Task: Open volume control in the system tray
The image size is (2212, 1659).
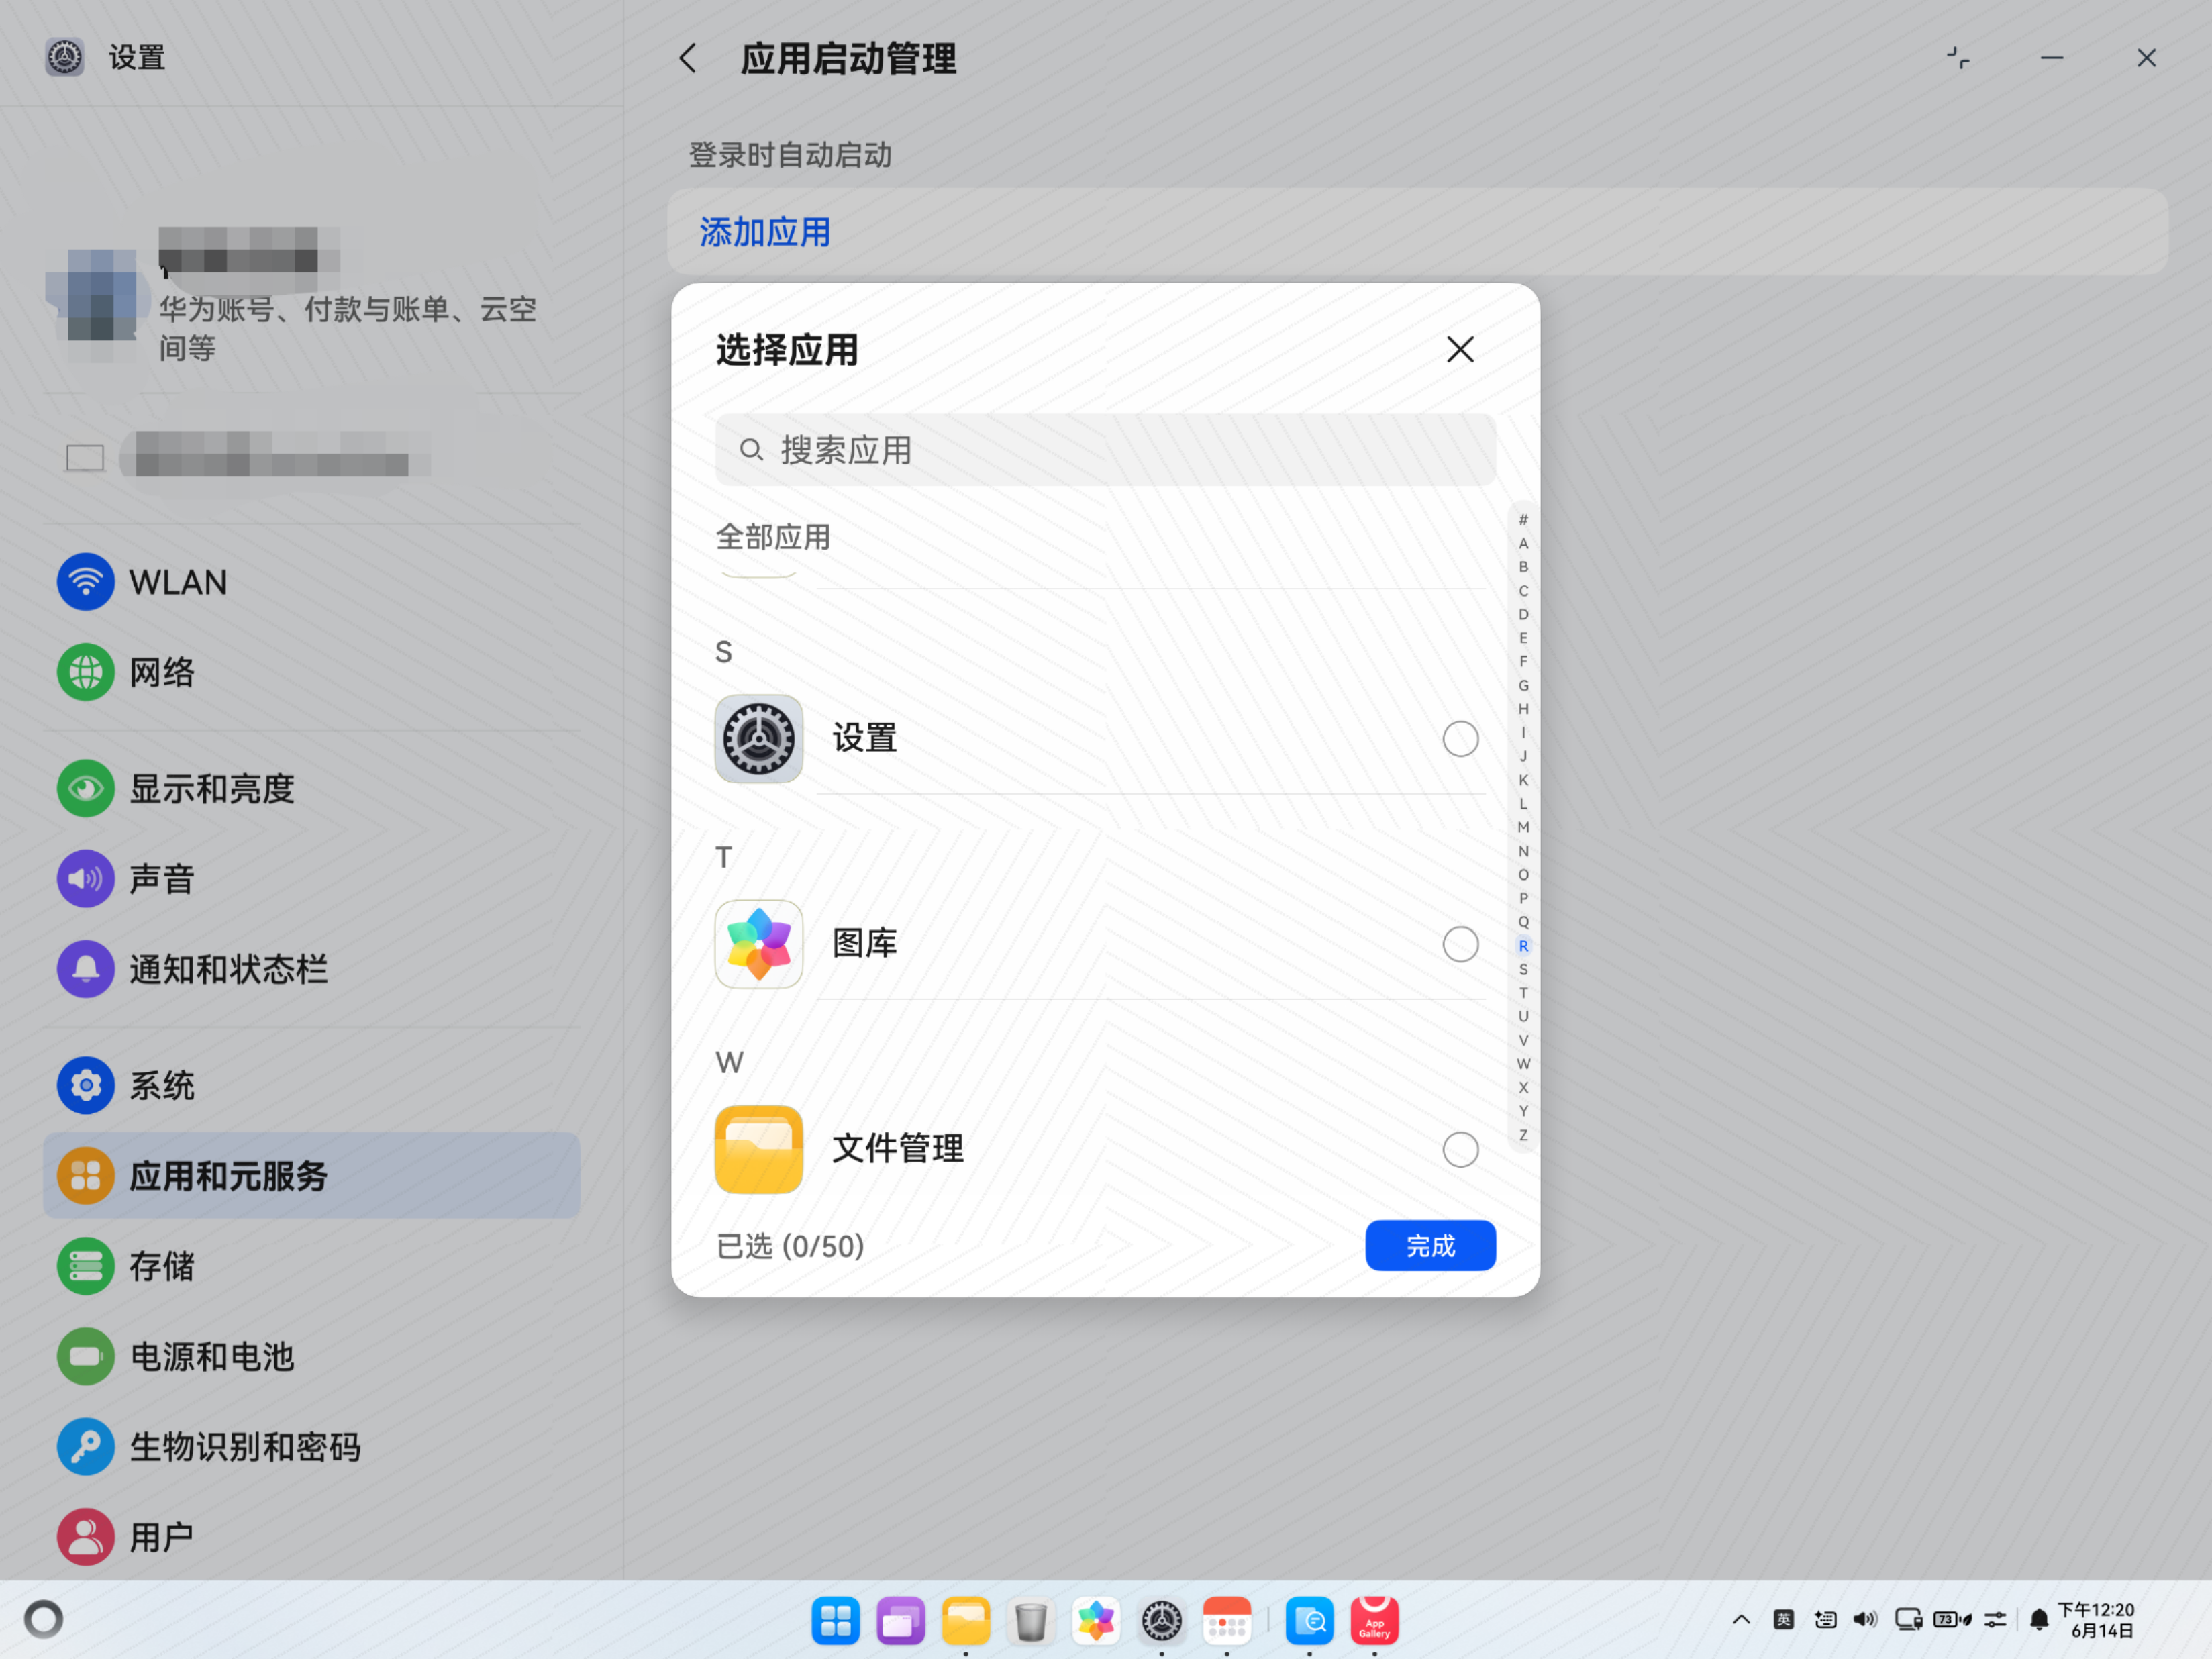Action: (x=1865, y=1619)
